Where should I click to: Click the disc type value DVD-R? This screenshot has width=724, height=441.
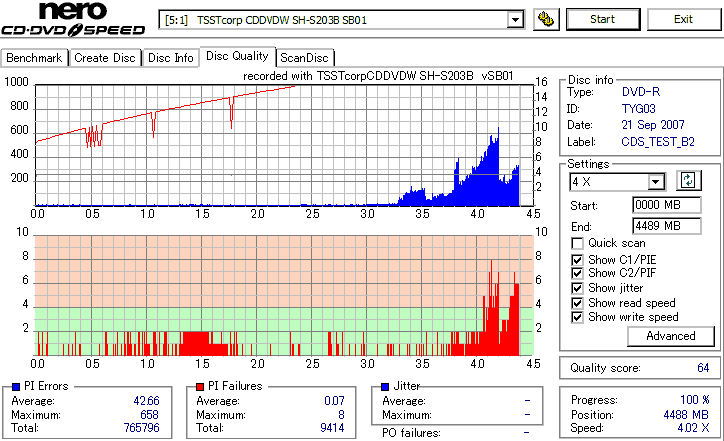(641, 92)
